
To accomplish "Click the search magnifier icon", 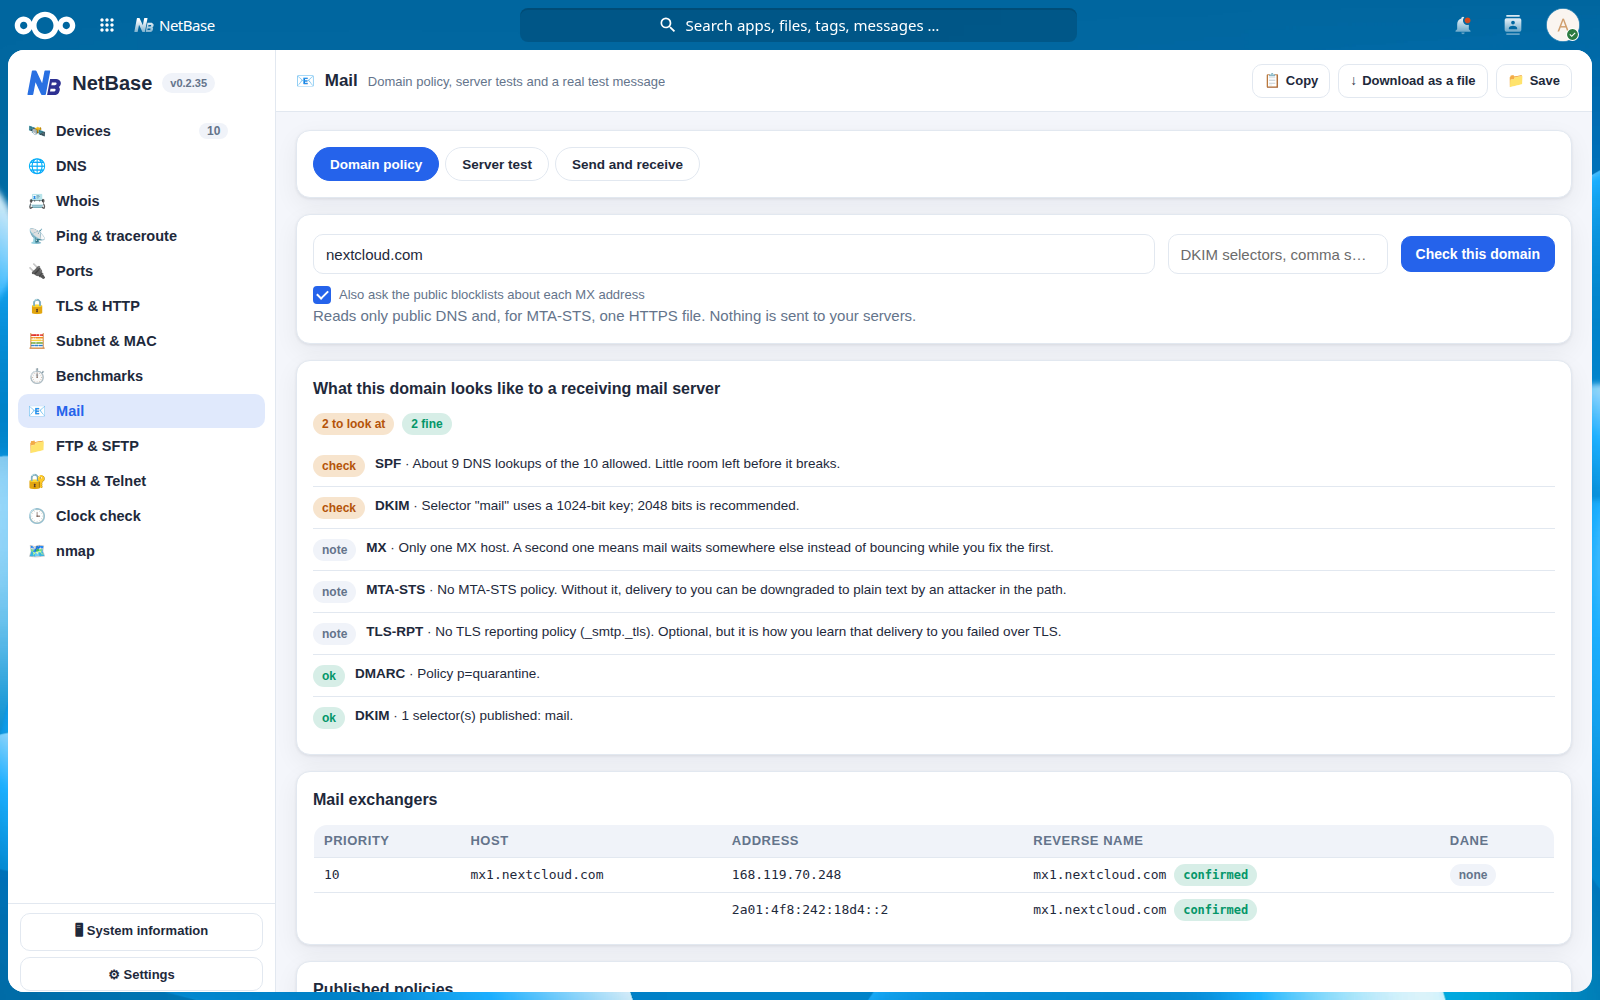I will [x=668, y=25].
